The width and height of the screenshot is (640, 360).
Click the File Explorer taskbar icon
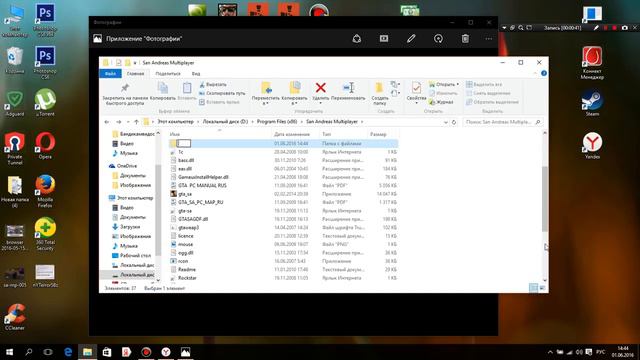click(87, 352)
